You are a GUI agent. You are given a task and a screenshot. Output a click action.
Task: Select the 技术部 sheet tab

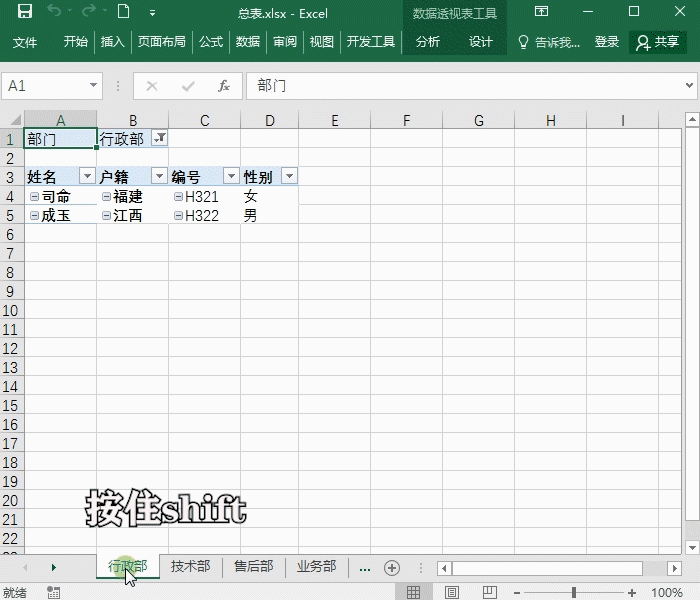[191, 567]
